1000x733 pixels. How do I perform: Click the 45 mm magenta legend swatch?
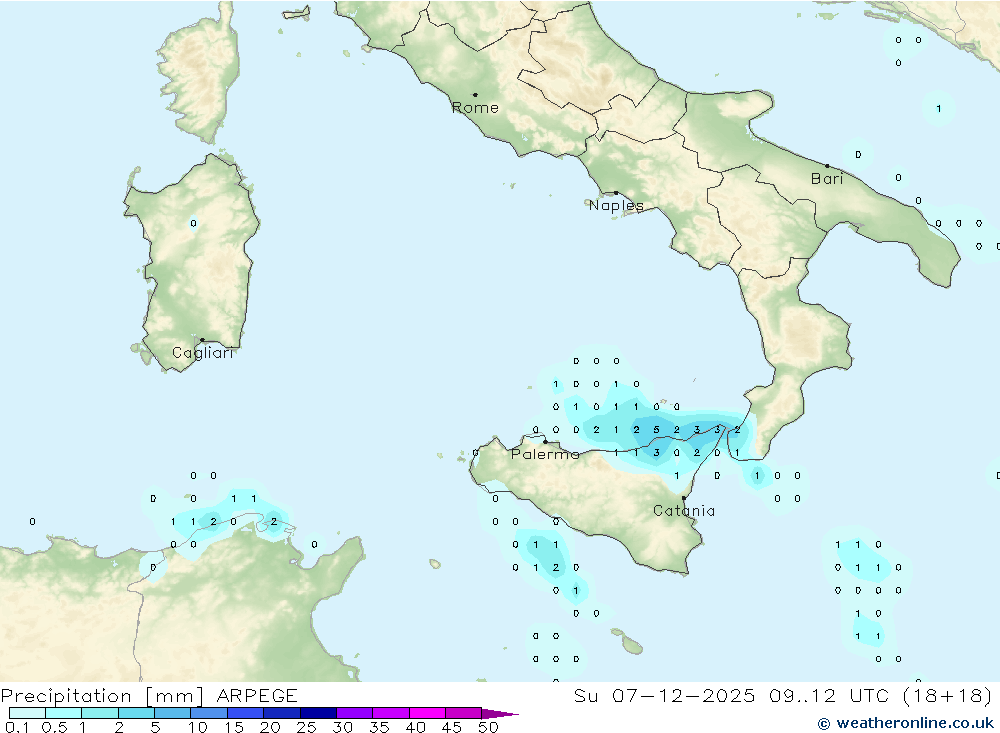tap(463, 713)
